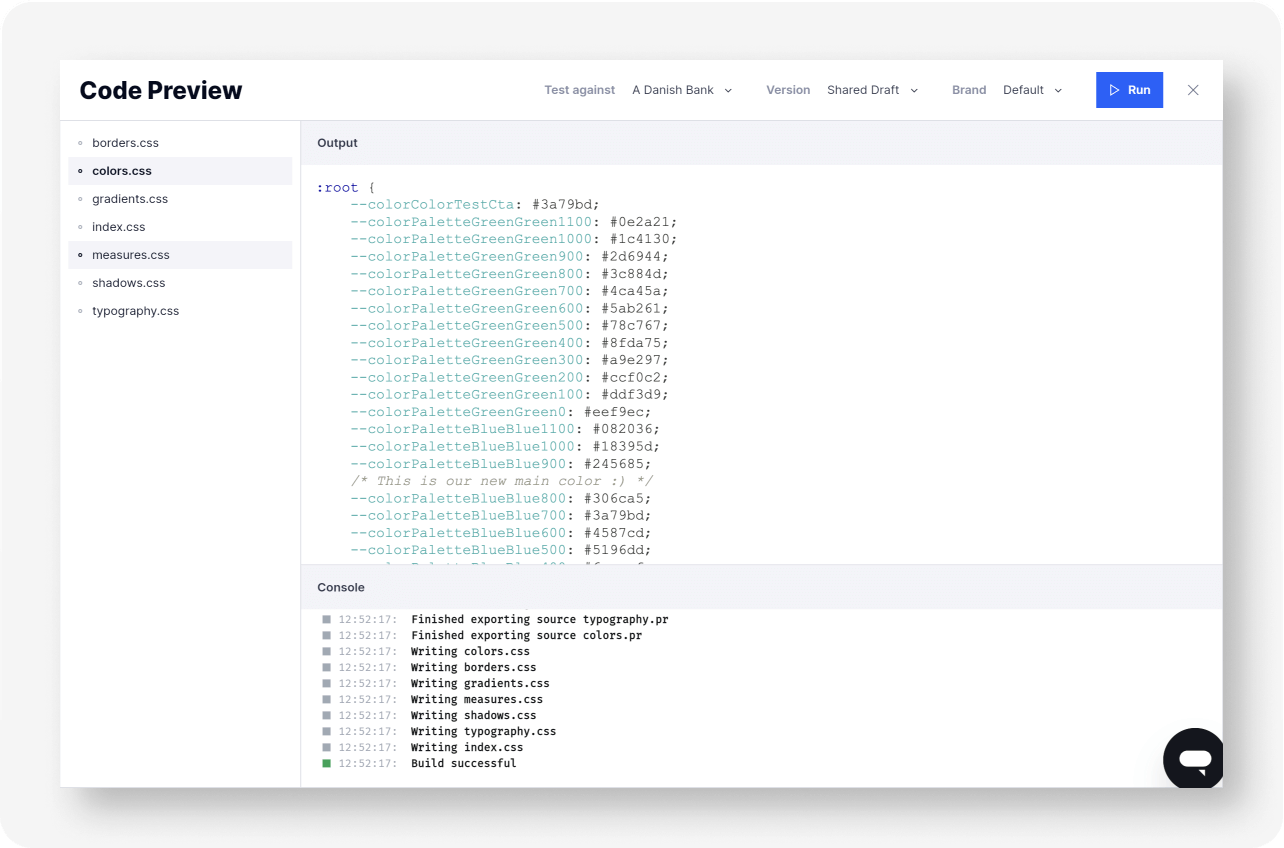Click console line 'Writing borders.css'
Image resolution: width=1284 pixels, height=848 pixels.
pos(473,667)
